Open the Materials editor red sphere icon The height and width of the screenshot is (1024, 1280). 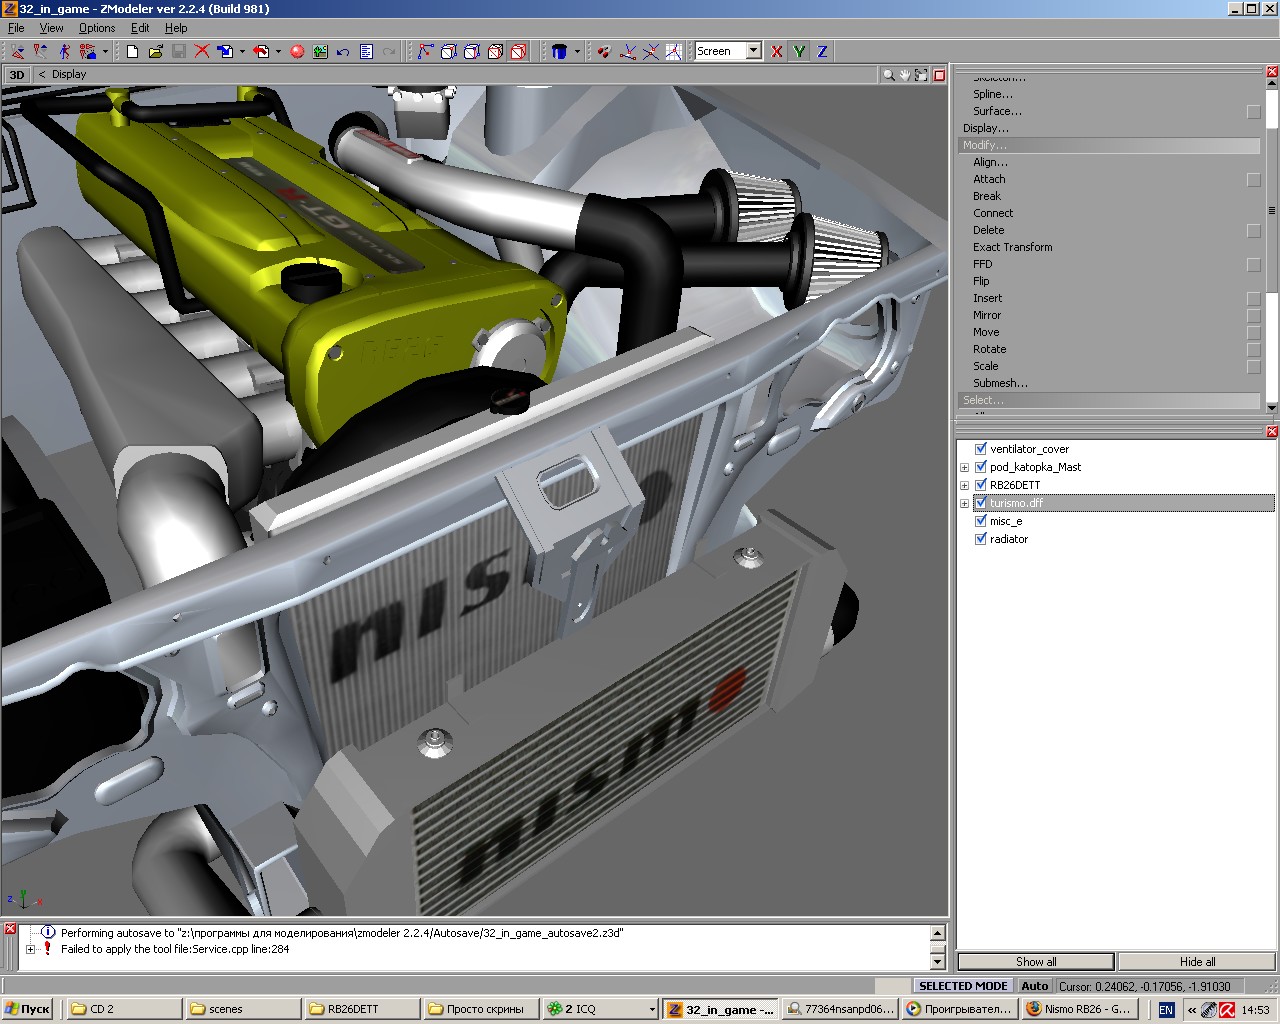[x=297, y=51]
